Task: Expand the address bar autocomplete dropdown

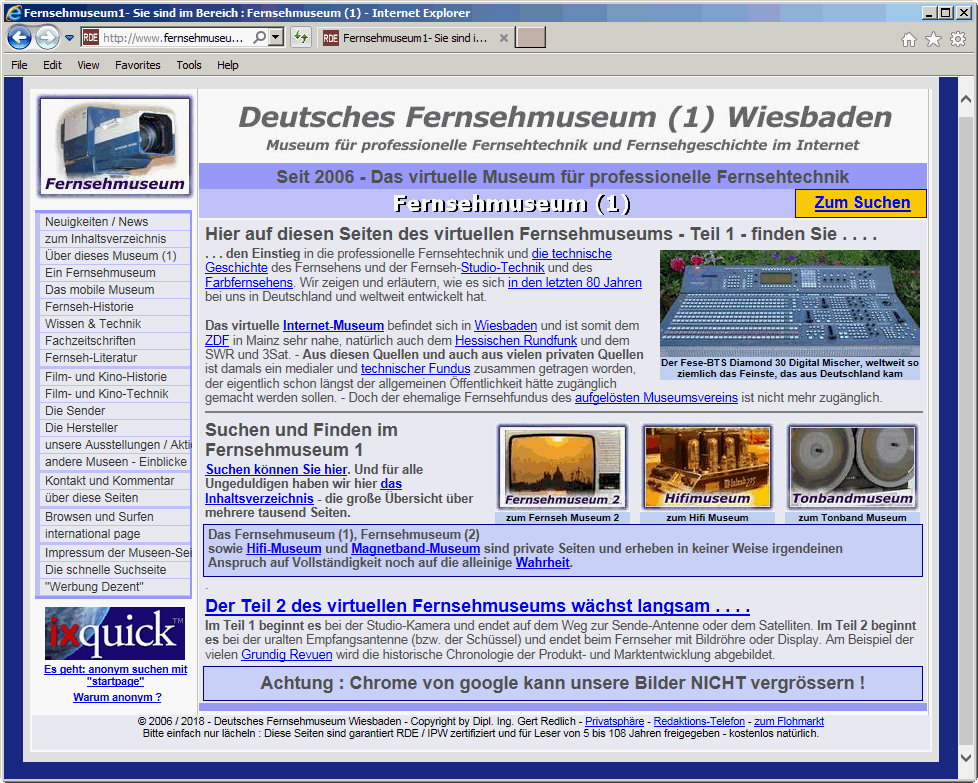Action: pyautogui.click(x=276, y=37)
